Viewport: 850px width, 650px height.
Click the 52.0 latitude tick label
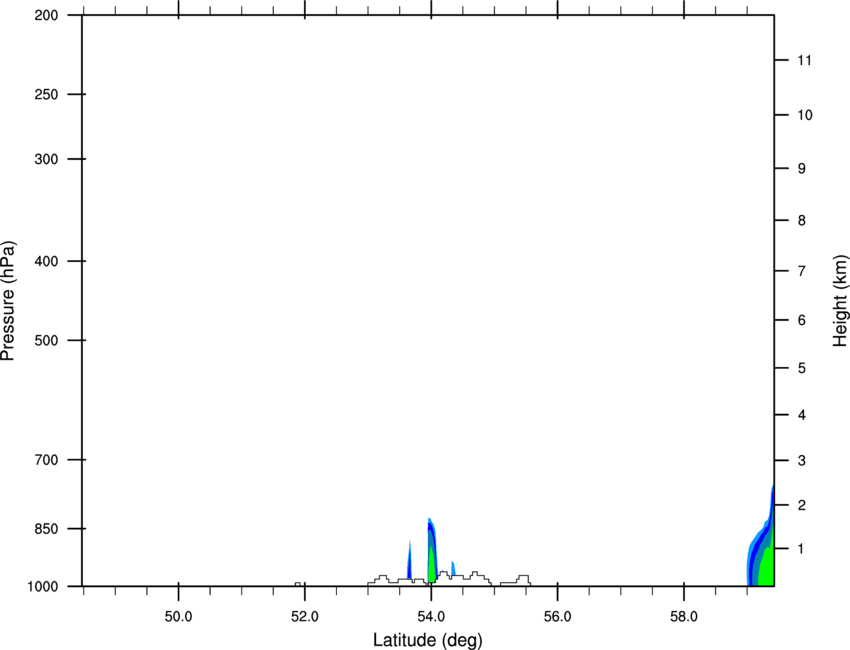[x=305, y=617]
